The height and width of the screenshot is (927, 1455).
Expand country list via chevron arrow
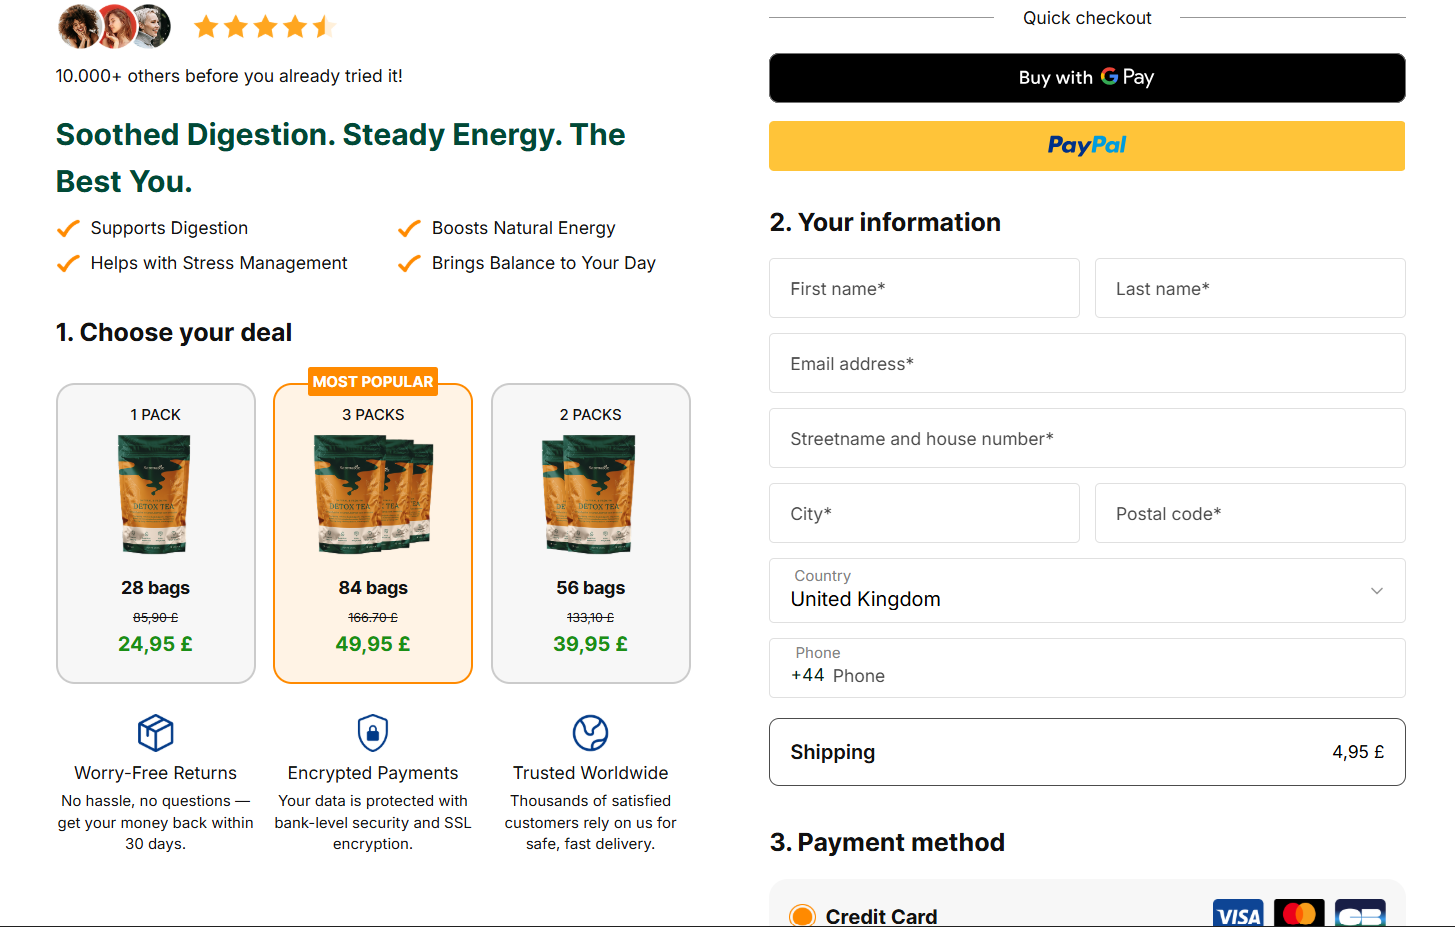(1377, 591)
